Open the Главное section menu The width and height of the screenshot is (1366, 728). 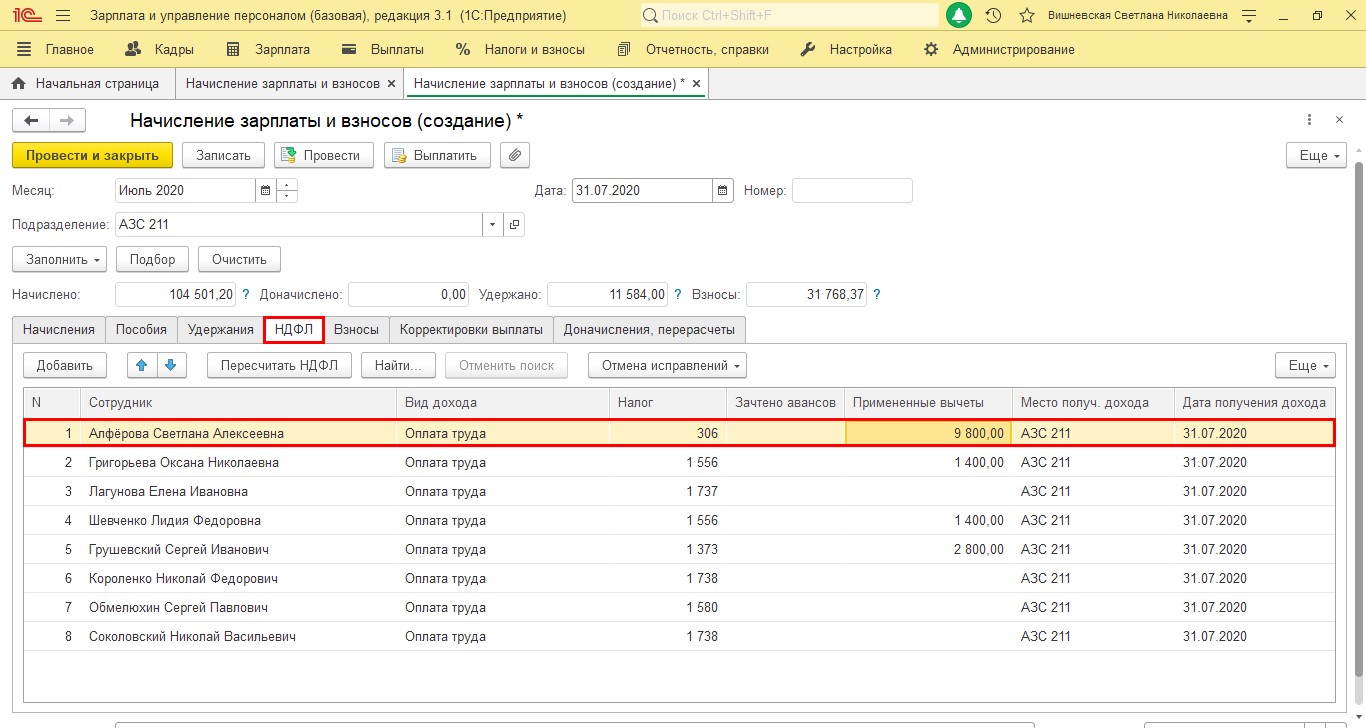pos(56,49)
